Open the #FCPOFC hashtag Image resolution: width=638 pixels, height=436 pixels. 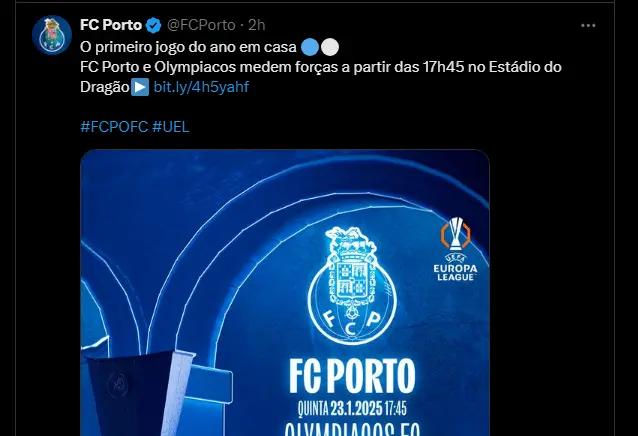(x=114, y=127)
